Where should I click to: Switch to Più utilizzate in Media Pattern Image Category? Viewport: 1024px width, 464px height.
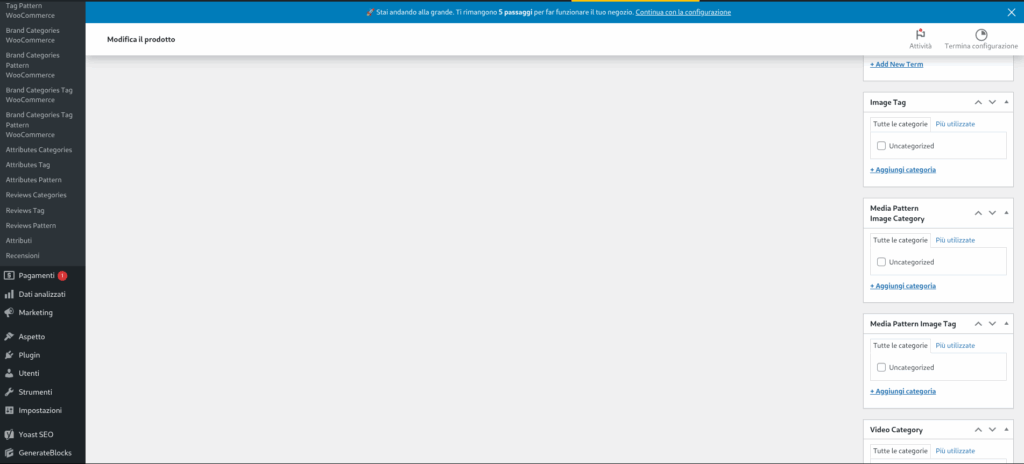(x=955, y=240)
